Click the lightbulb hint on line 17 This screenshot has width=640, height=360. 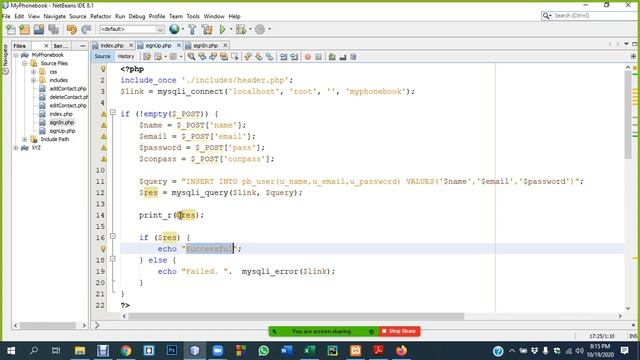[103, 249]
